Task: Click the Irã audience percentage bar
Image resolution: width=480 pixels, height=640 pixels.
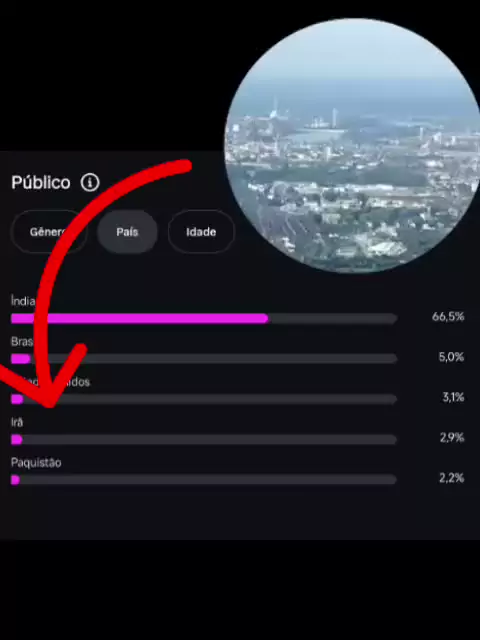Action: [x=204, y=440]
